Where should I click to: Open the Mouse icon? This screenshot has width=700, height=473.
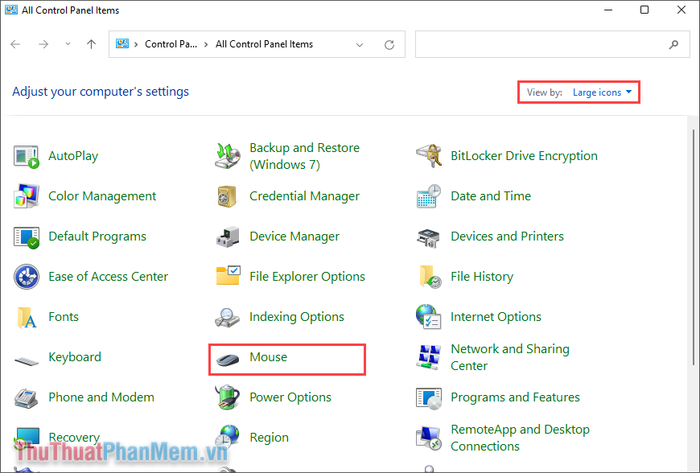pos(228,358)
